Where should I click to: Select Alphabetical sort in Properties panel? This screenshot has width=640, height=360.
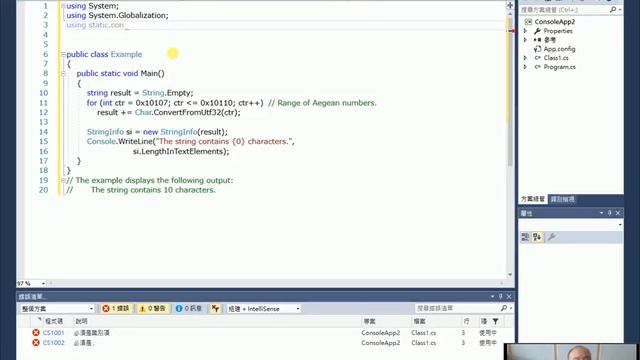[537, 237]
